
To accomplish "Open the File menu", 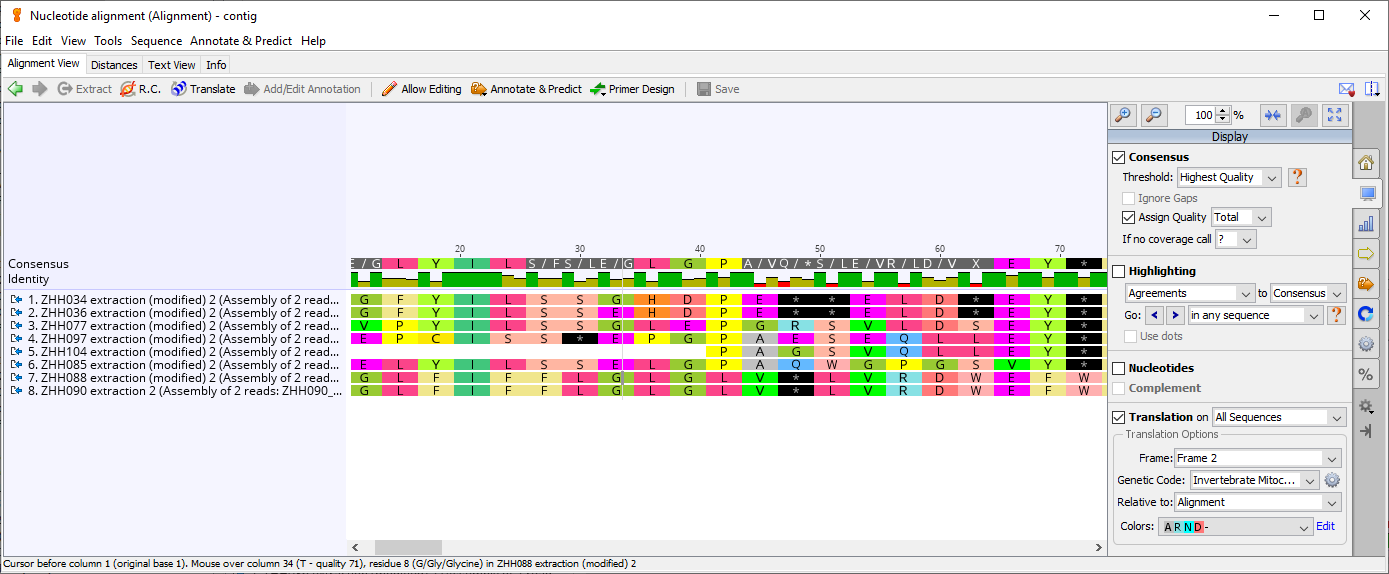I will coord(14,41).
